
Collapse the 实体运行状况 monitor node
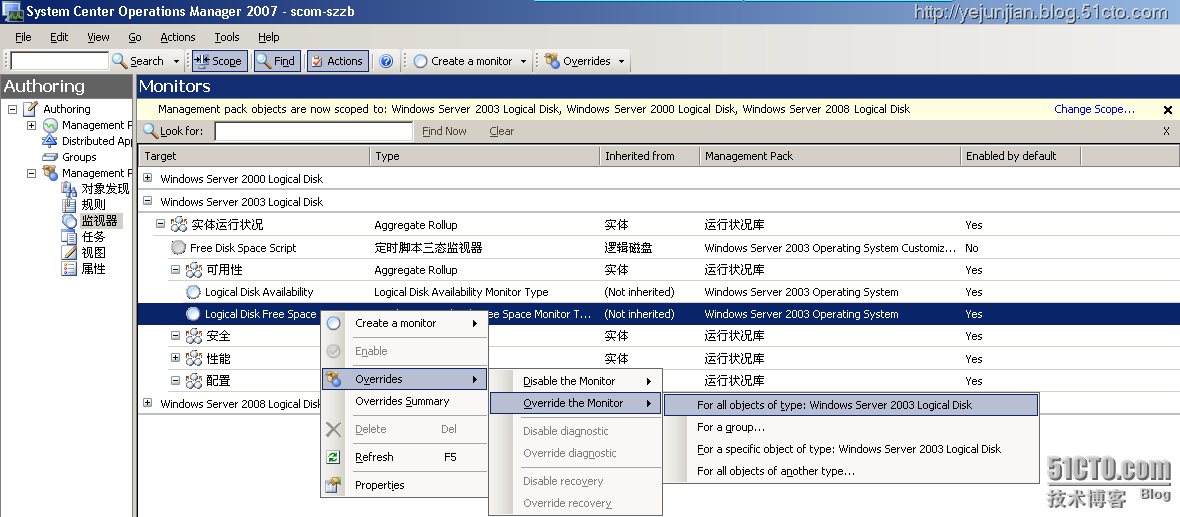[160, 224]
